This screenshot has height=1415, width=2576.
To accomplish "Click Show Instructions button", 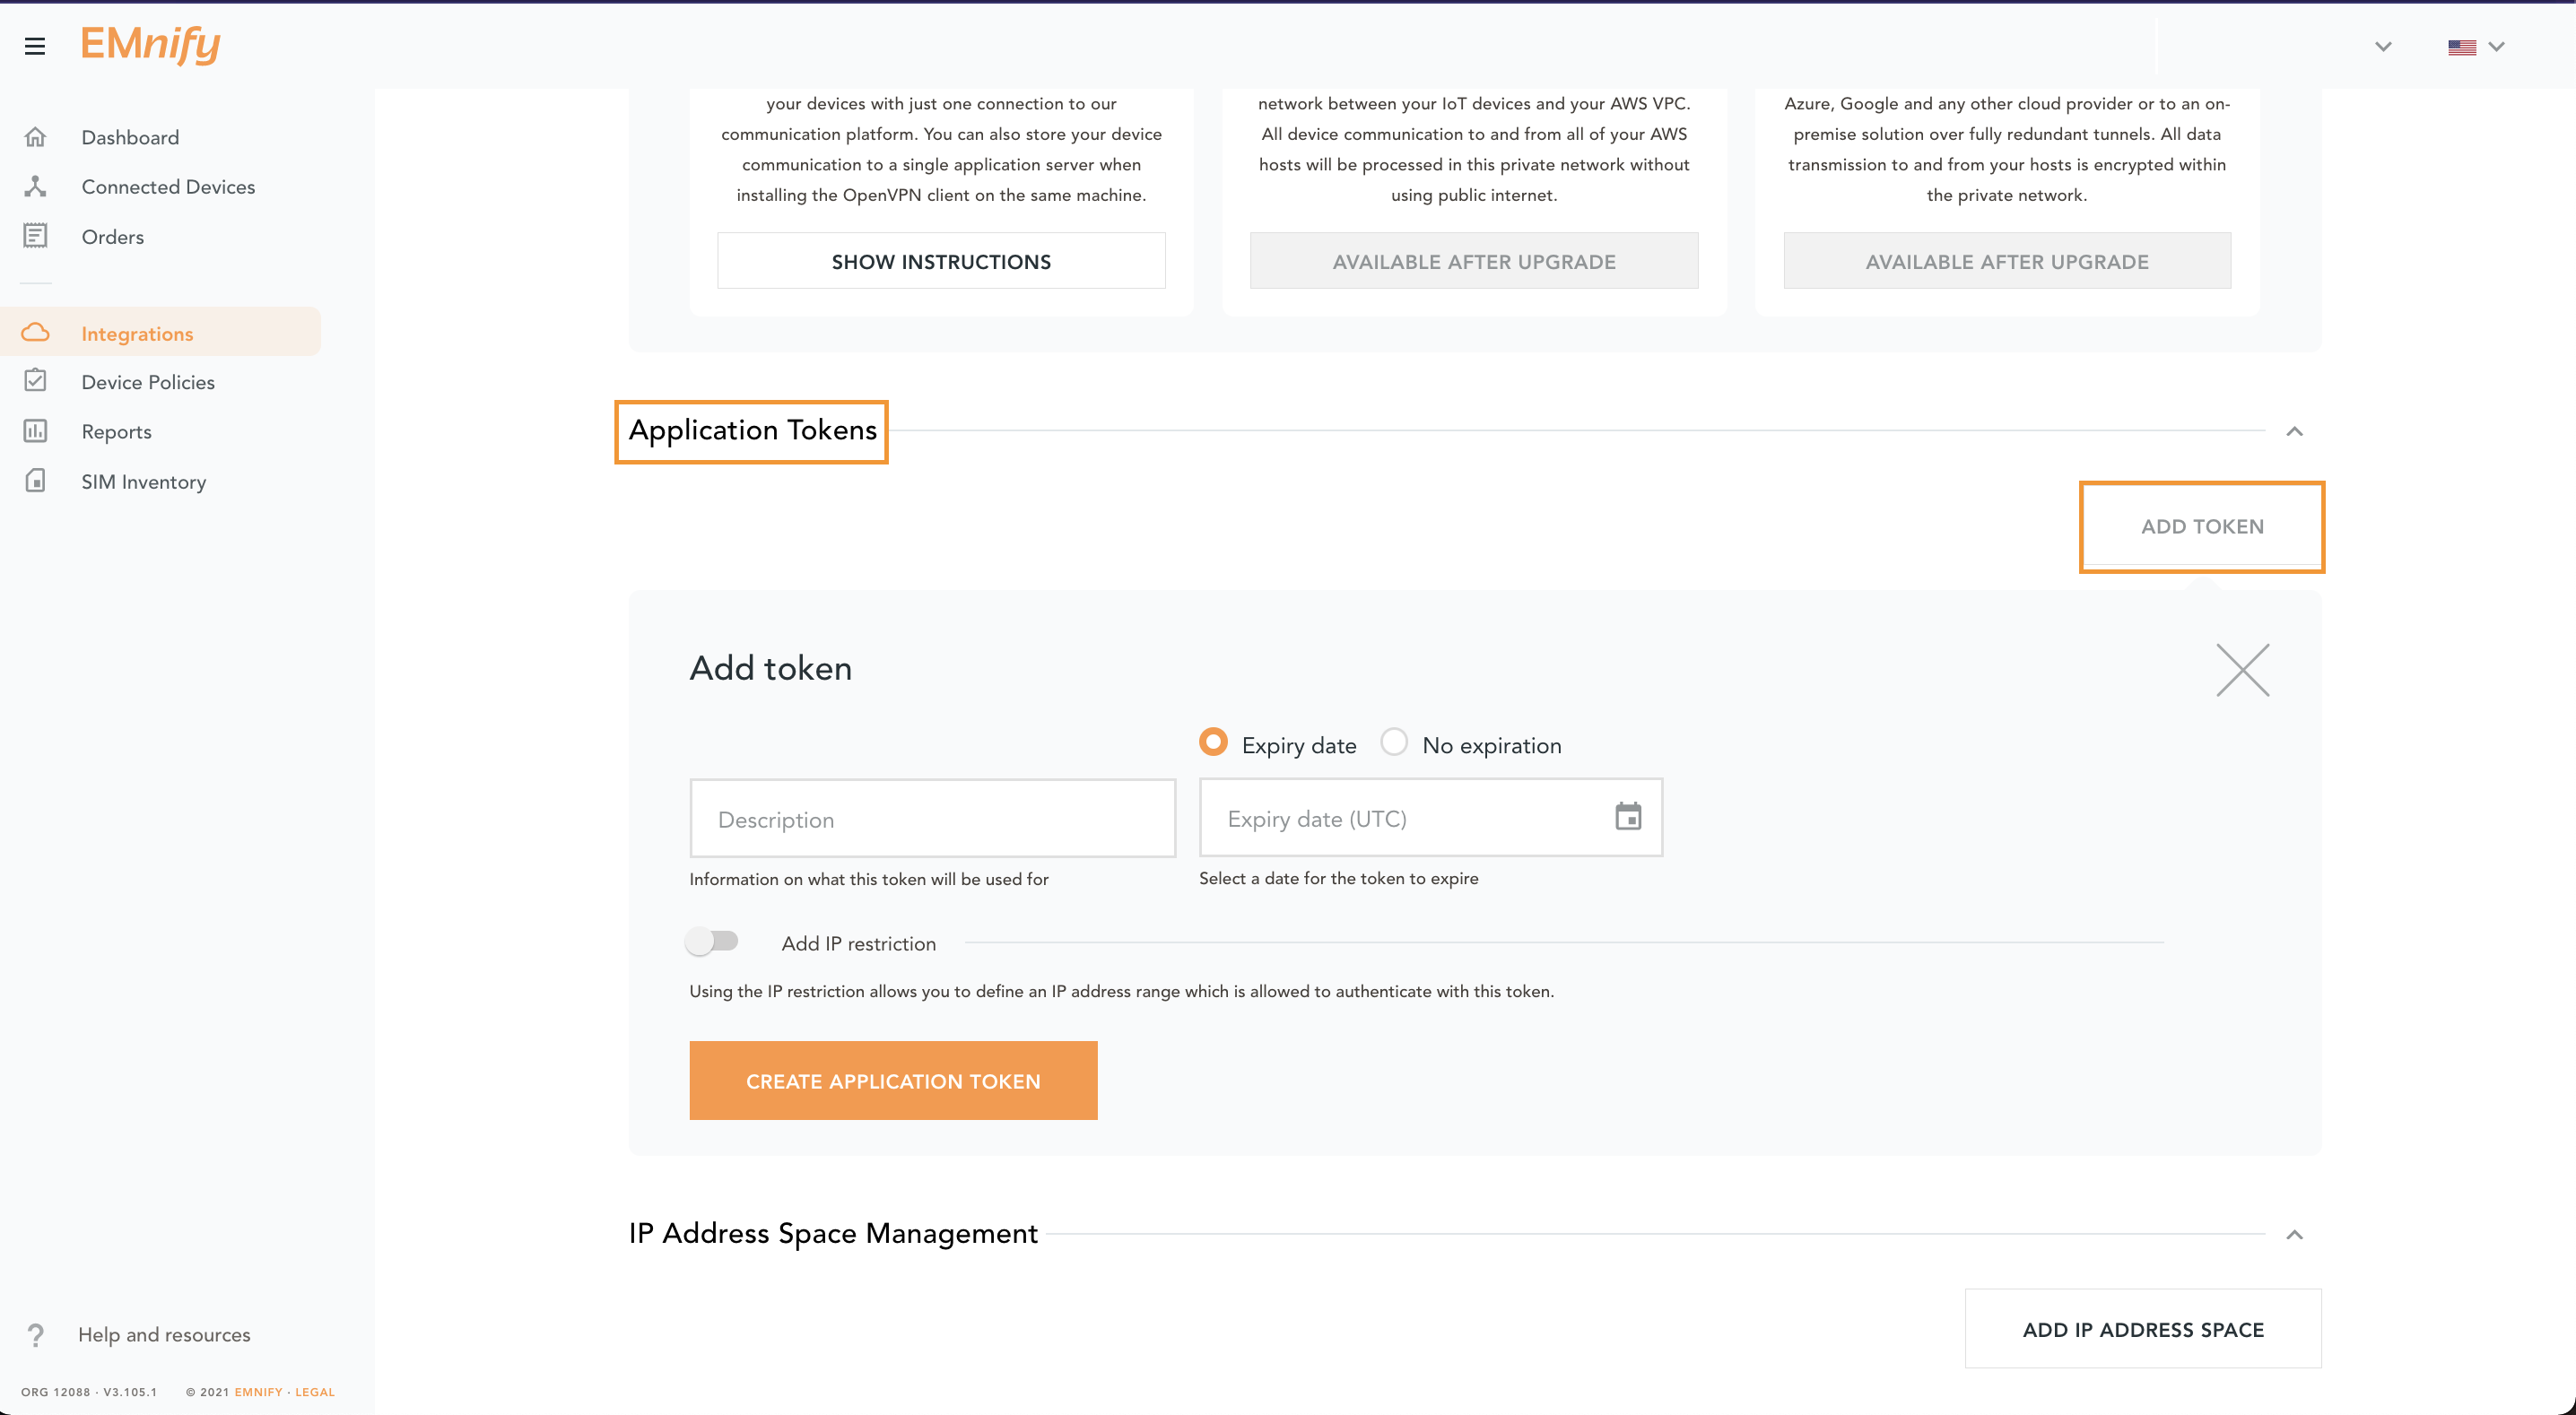I will tap(941, 261).
